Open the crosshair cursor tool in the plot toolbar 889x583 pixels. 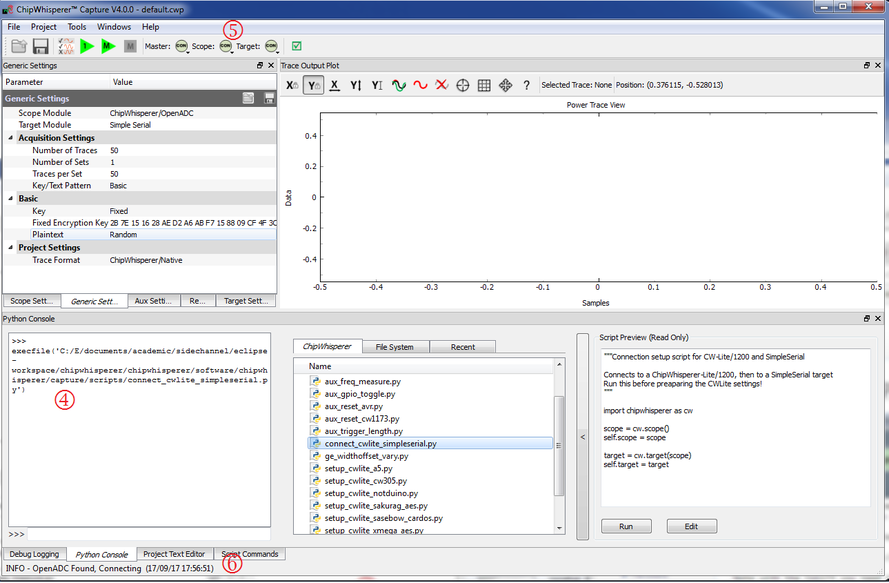pos(463,85)
